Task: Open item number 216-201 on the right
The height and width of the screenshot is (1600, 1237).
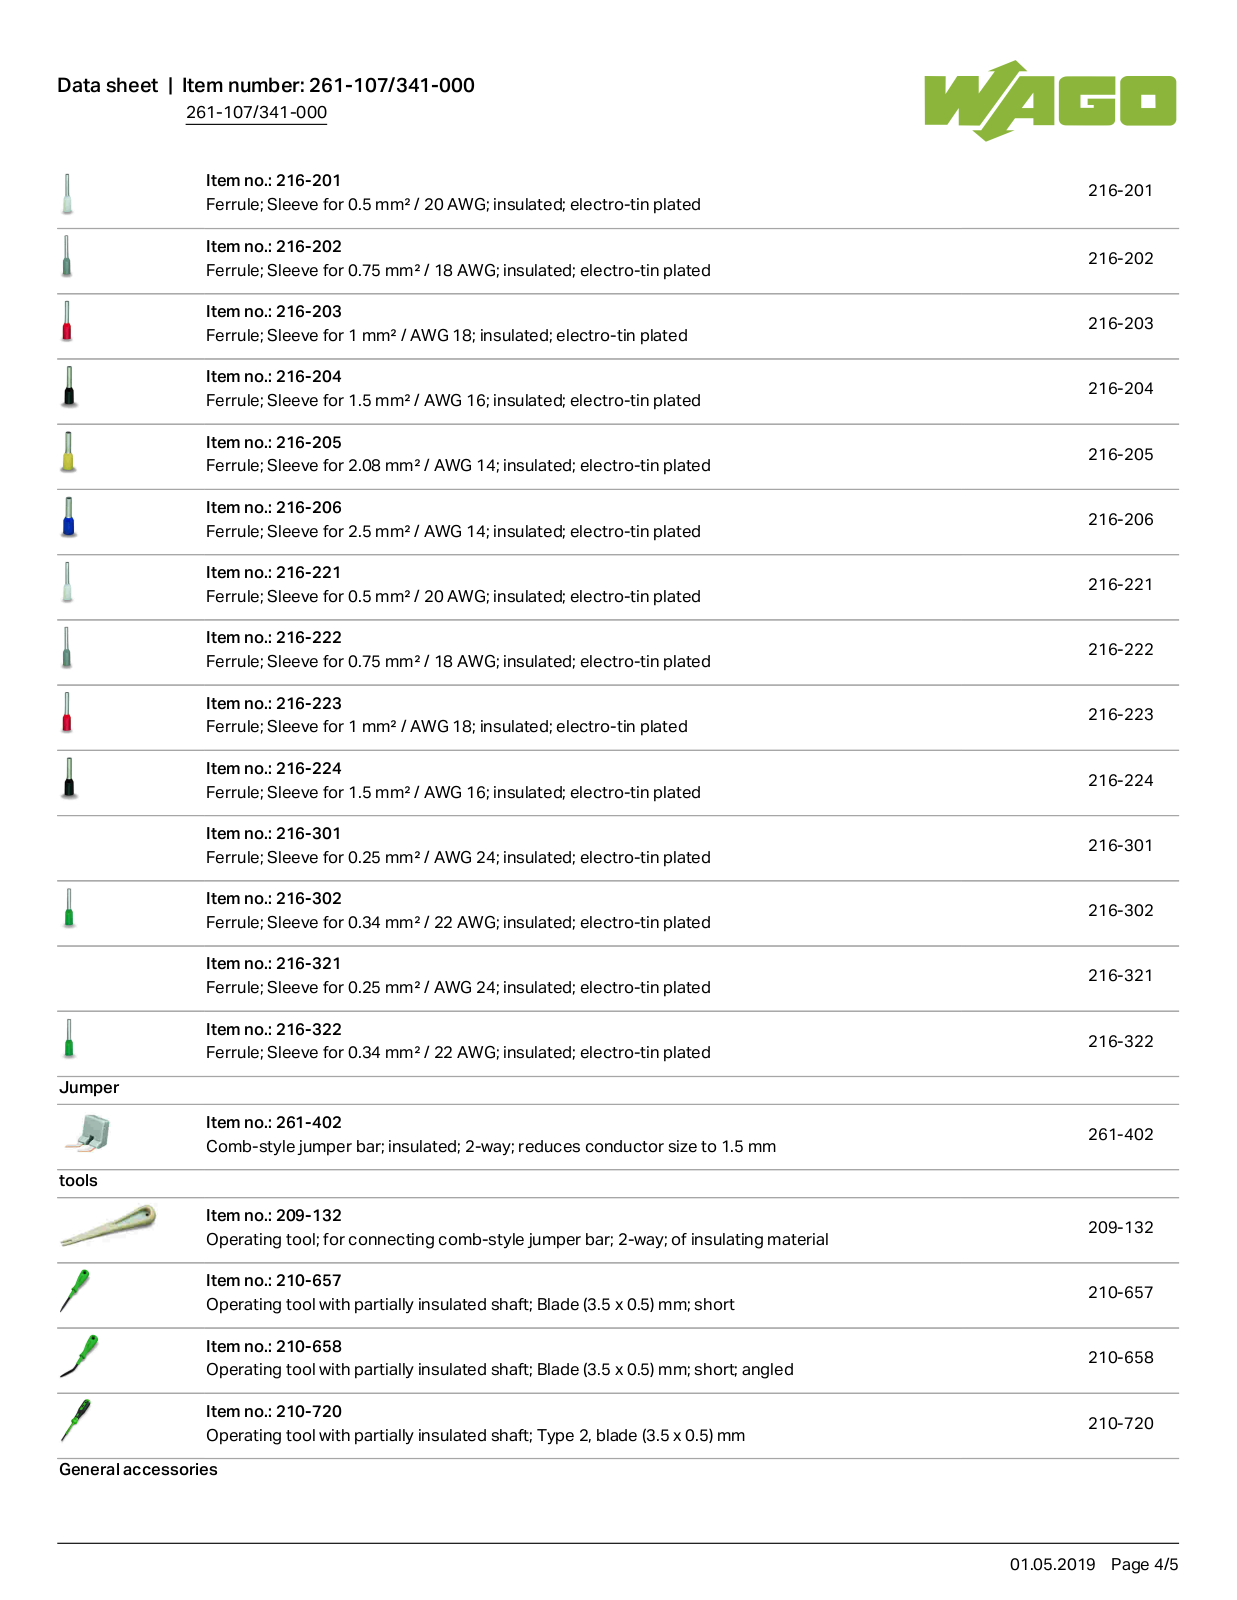Action: coord(1120,190)
